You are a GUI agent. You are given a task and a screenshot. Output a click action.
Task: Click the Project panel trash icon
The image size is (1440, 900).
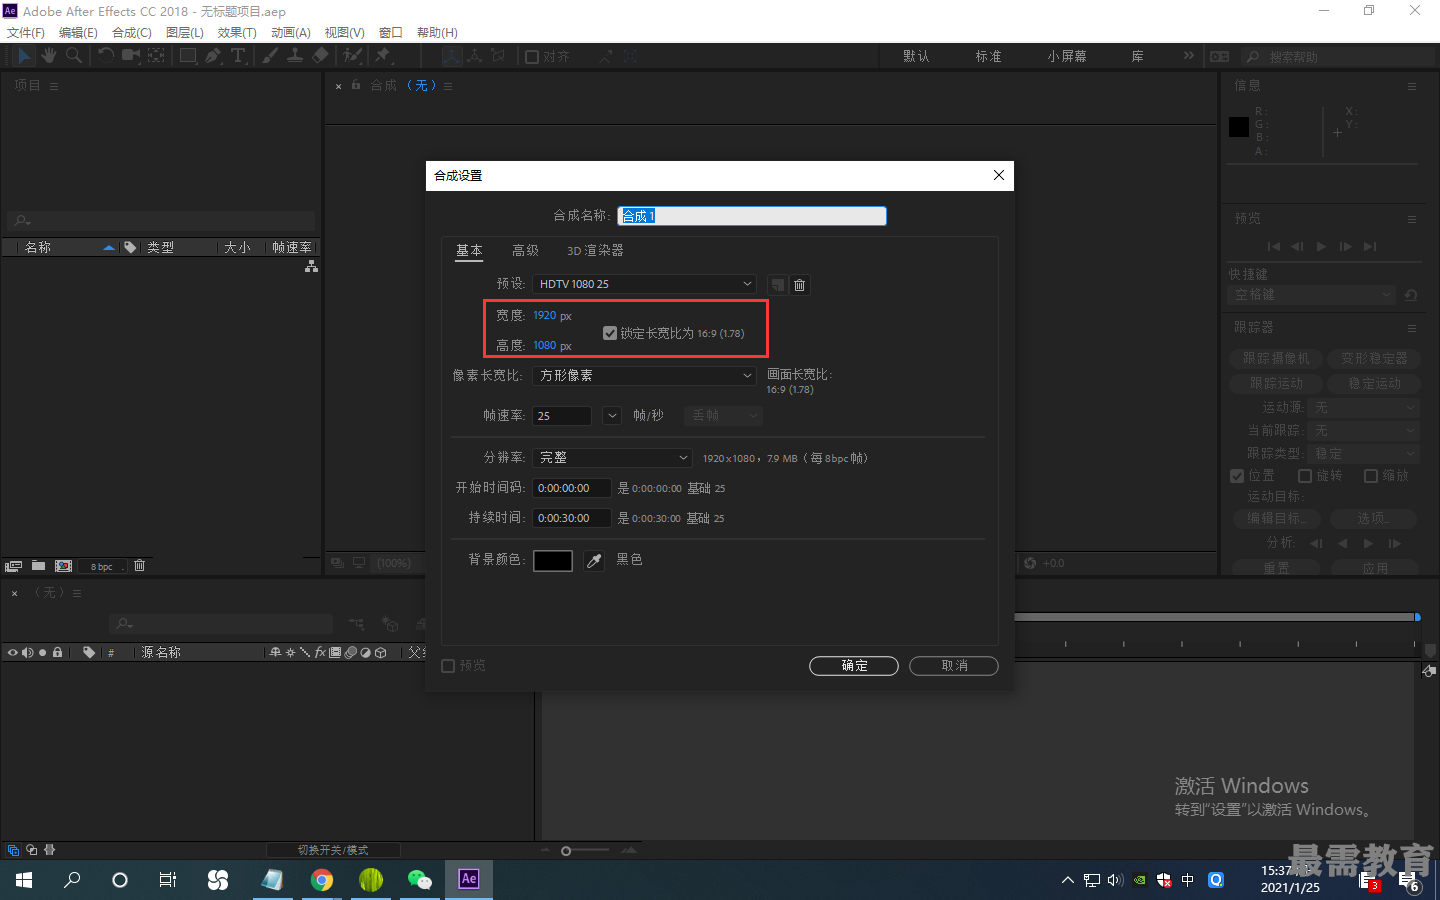click(140, 566)
